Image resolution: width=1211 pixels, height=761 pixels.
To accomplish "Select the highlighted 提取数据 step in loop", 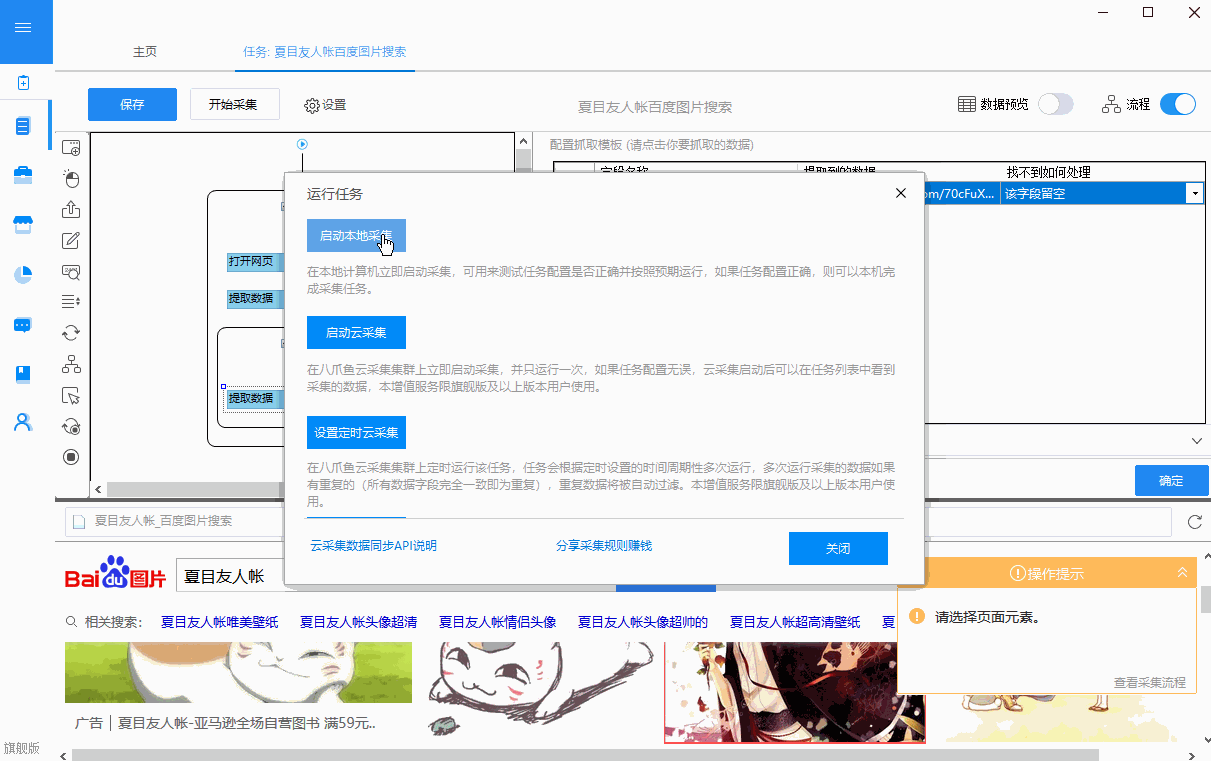I will (x=255, y=398).
